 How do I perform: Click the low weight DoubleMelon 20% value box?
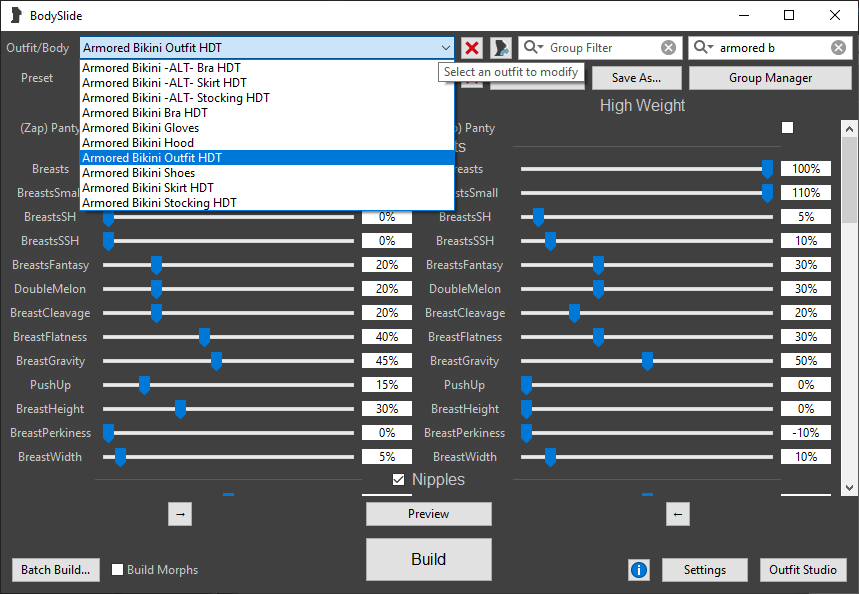[387, 289]
